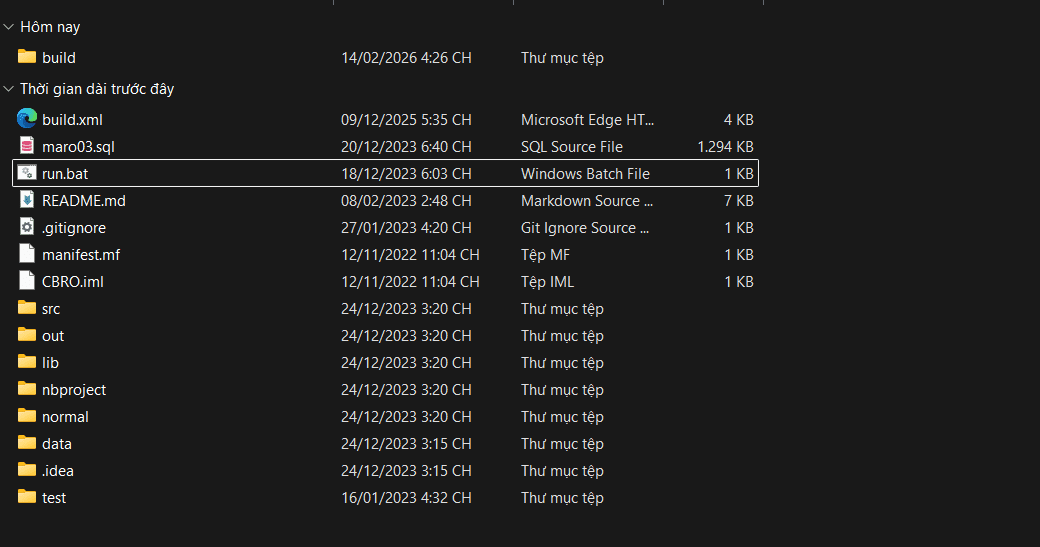This screenshot has width=1040, height=547.
Task: Click the data folder name
Action: pos(56,444)
